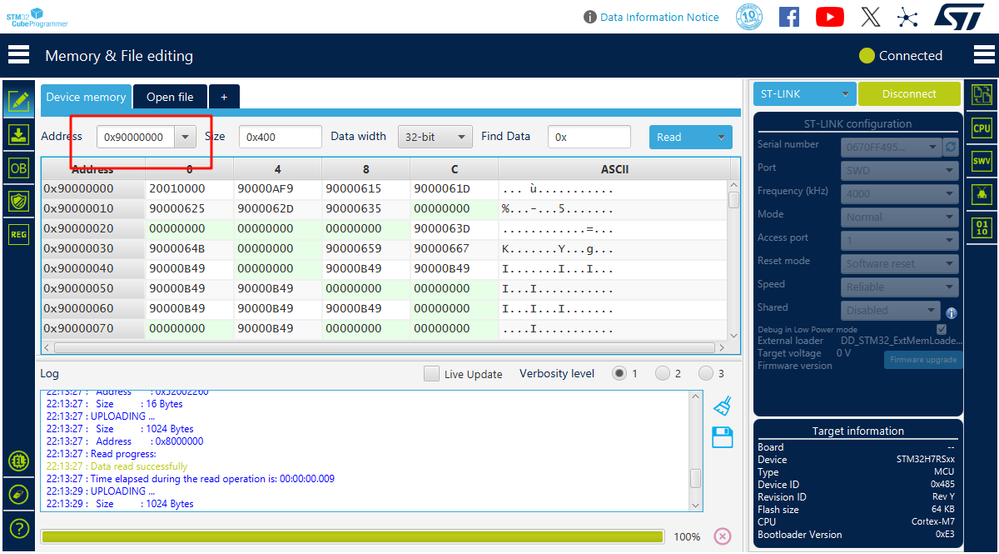Open the bug fault analyzer icon
This screenshot has width=999, height=554.
(982, 194)
